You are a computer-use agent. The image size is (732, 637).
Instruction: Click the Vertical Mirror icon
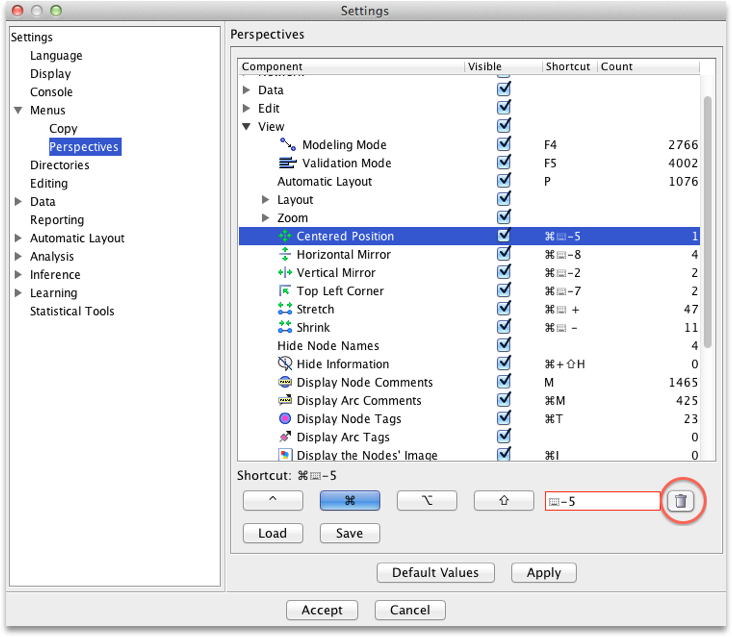point(285,273)
